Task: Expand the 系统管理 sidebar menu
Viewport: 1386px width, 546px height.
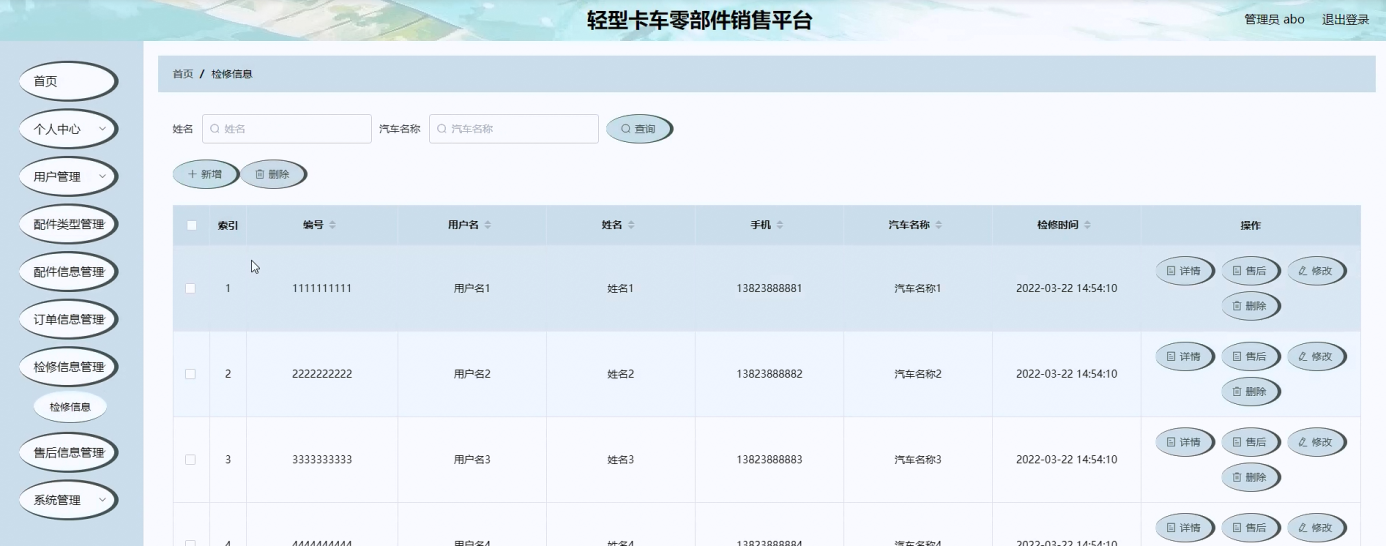Action: (68, 500)
